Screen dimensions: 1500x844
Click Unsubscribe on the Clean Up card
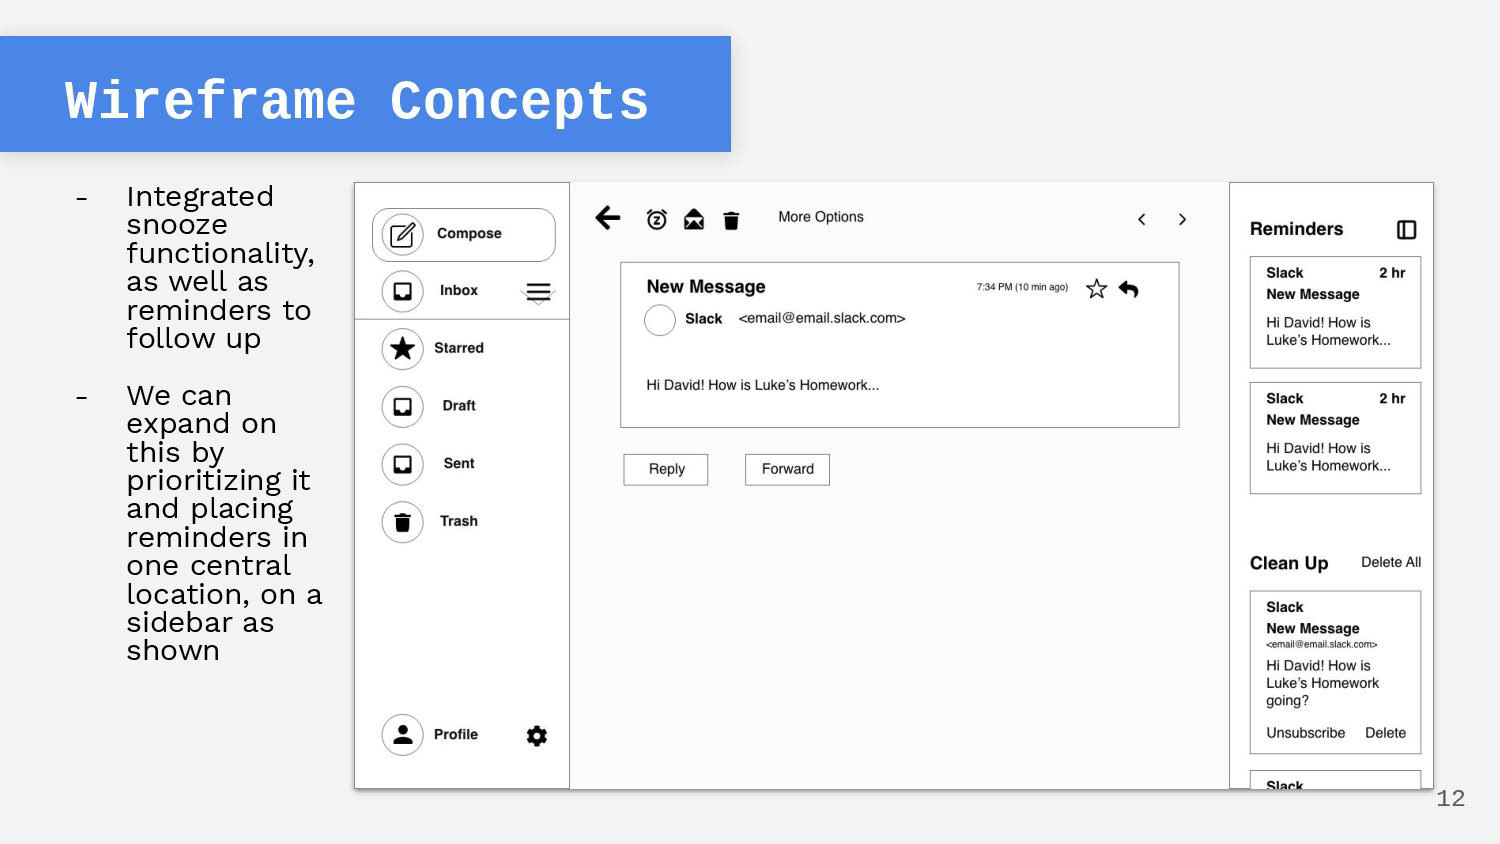pos(1306,733)
